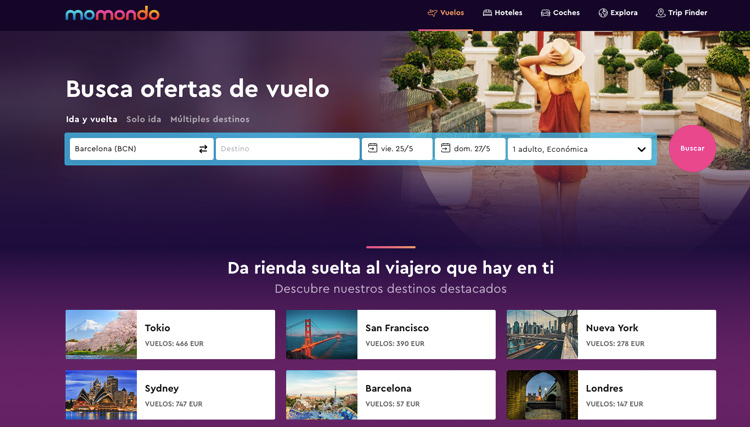750x427 pixels.
Task: Click the globe icon beside Explora
Action: [x=603, y=13]
